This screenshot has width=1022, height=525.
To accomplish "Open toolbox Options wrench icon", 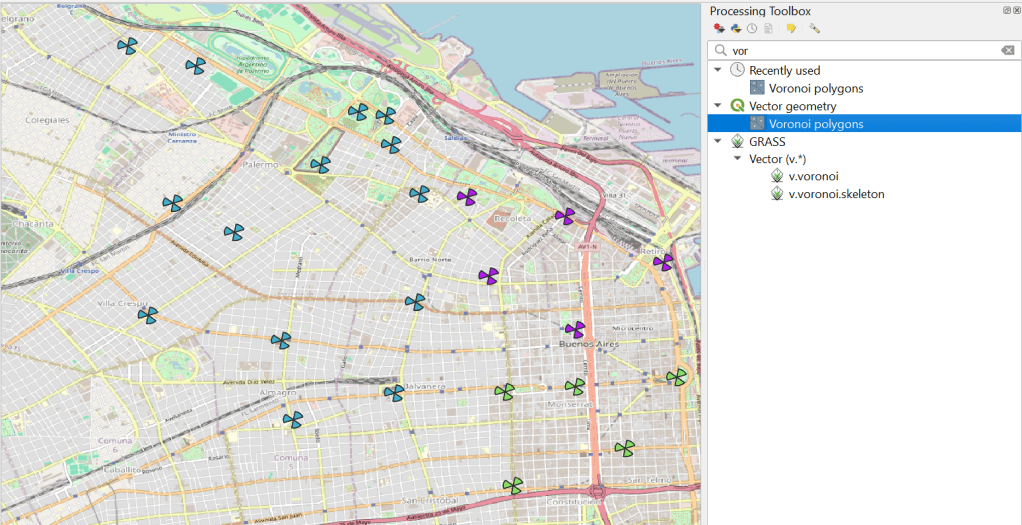I will tap(815, 29).
